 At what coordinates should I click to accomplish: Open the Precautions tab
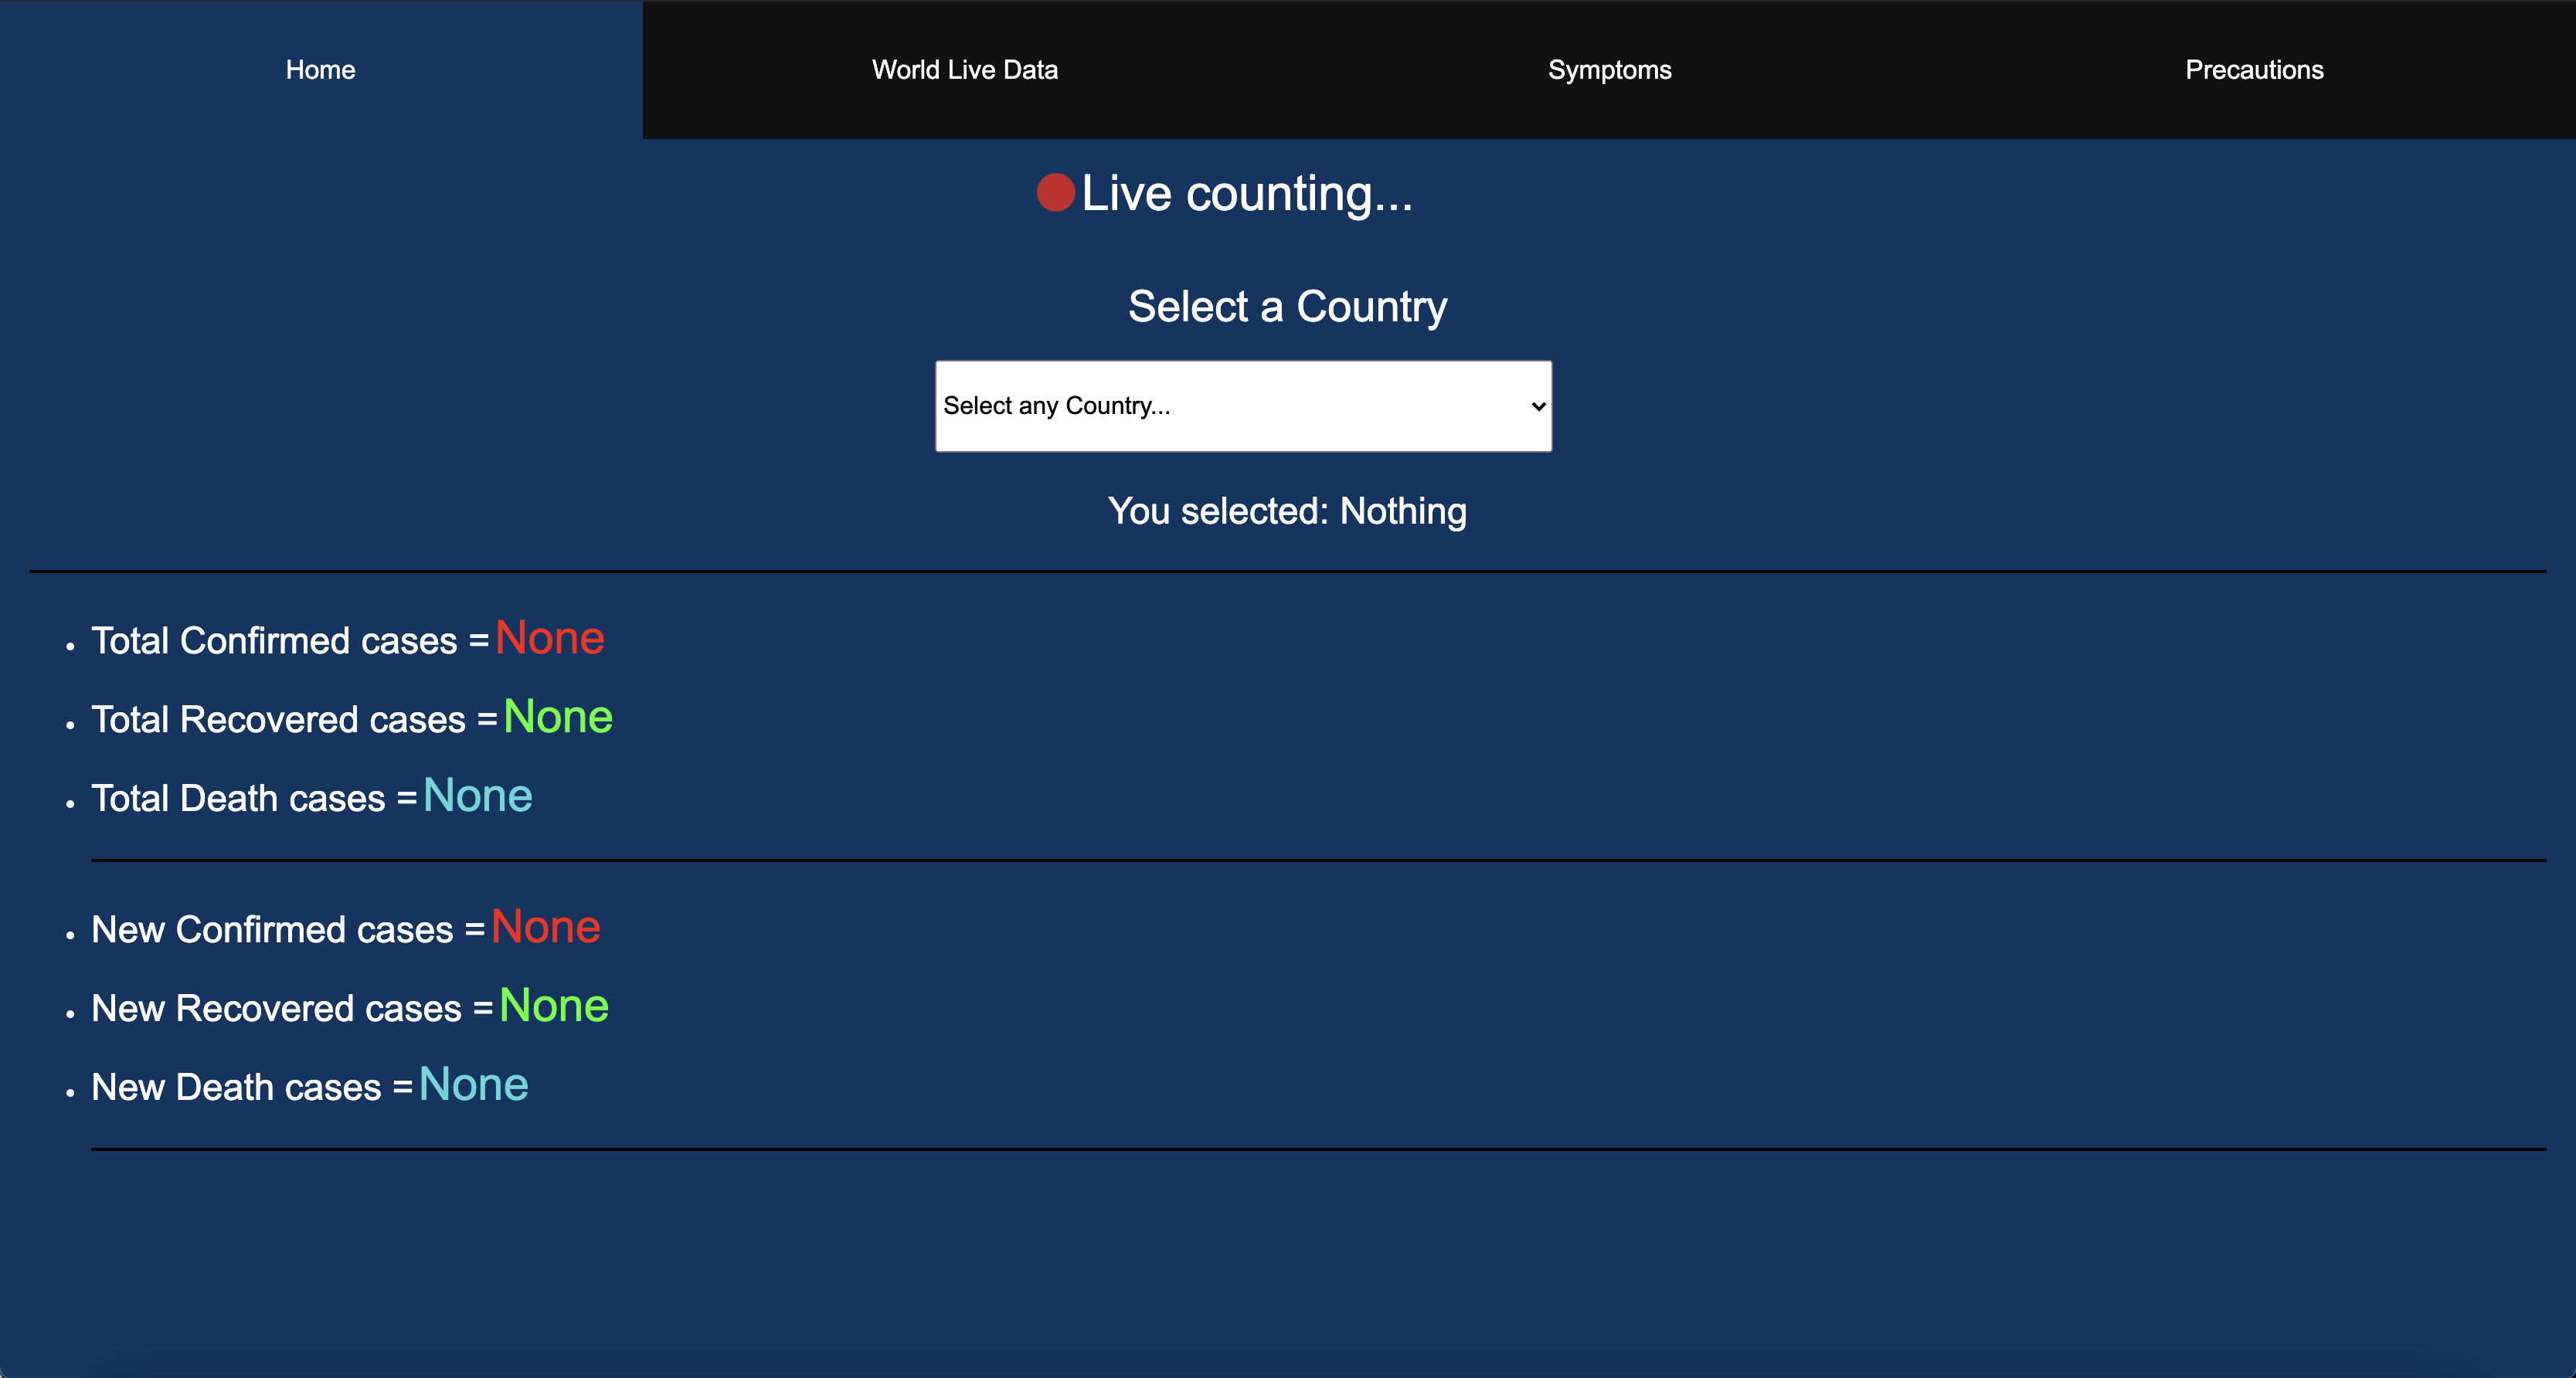point(2253,70)
